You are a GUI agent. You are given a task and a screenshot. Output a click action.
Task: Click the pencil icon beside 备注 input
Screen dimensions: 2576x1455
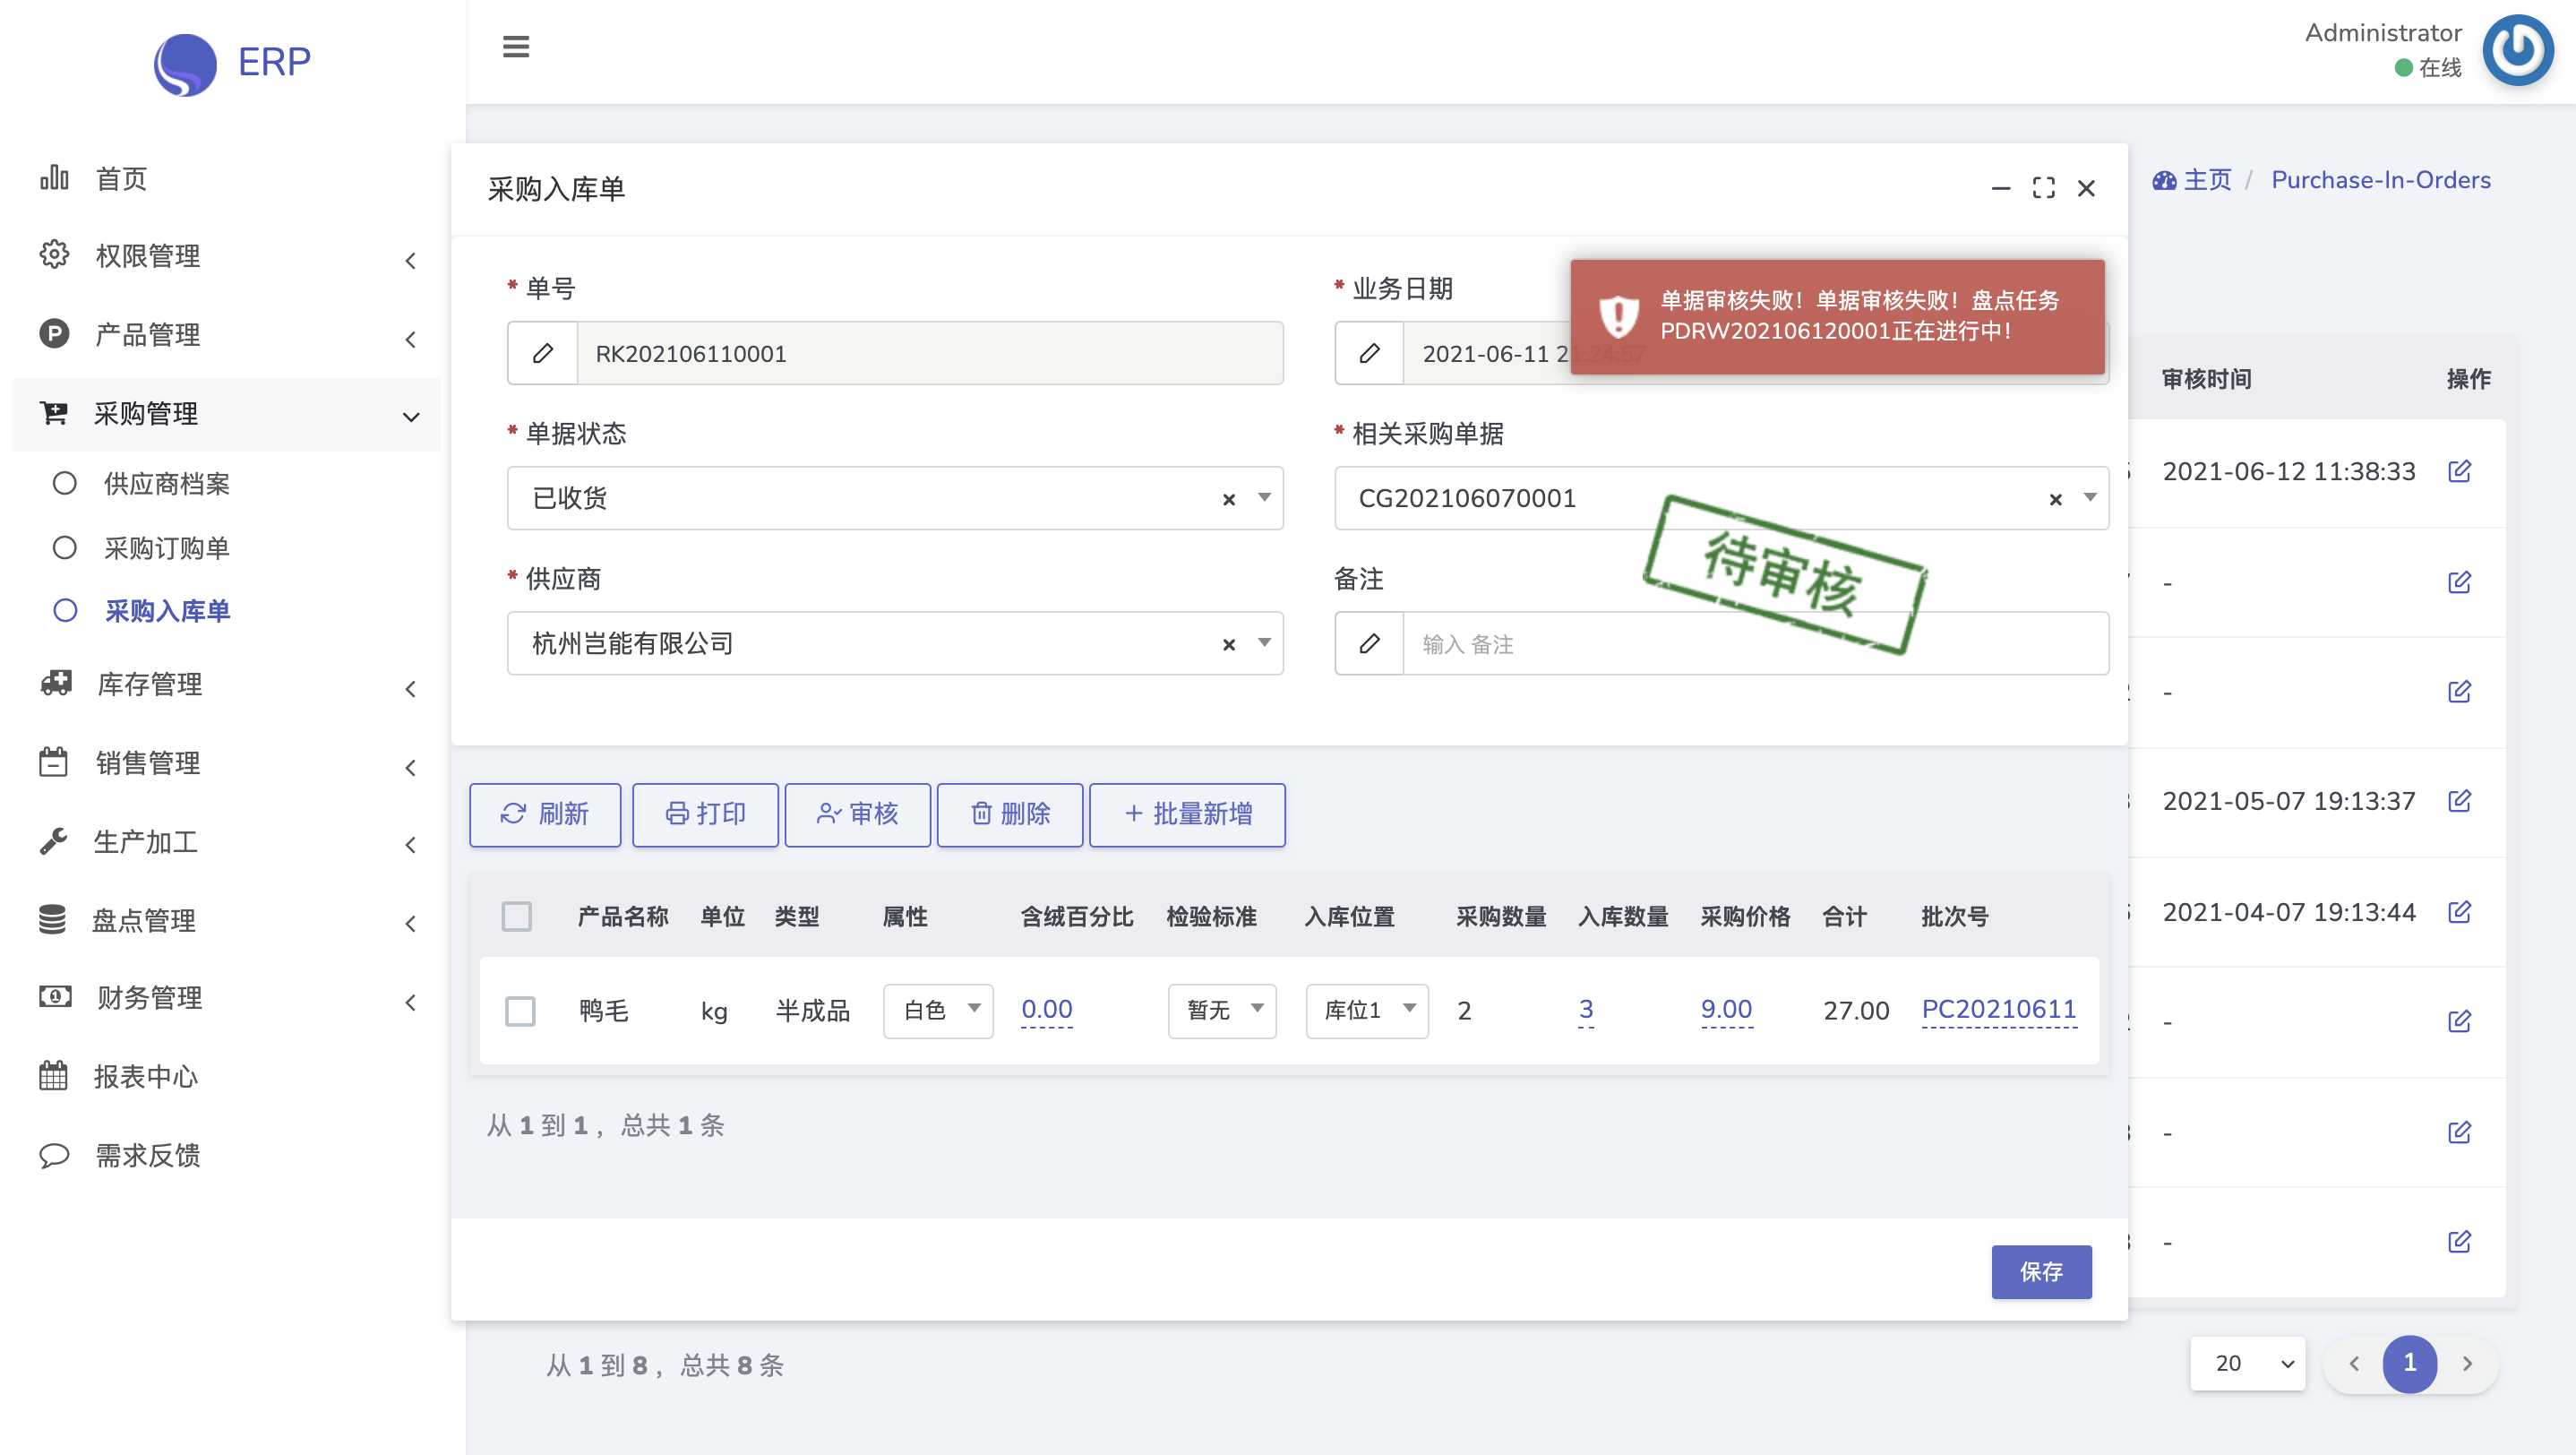[1369, 643]
